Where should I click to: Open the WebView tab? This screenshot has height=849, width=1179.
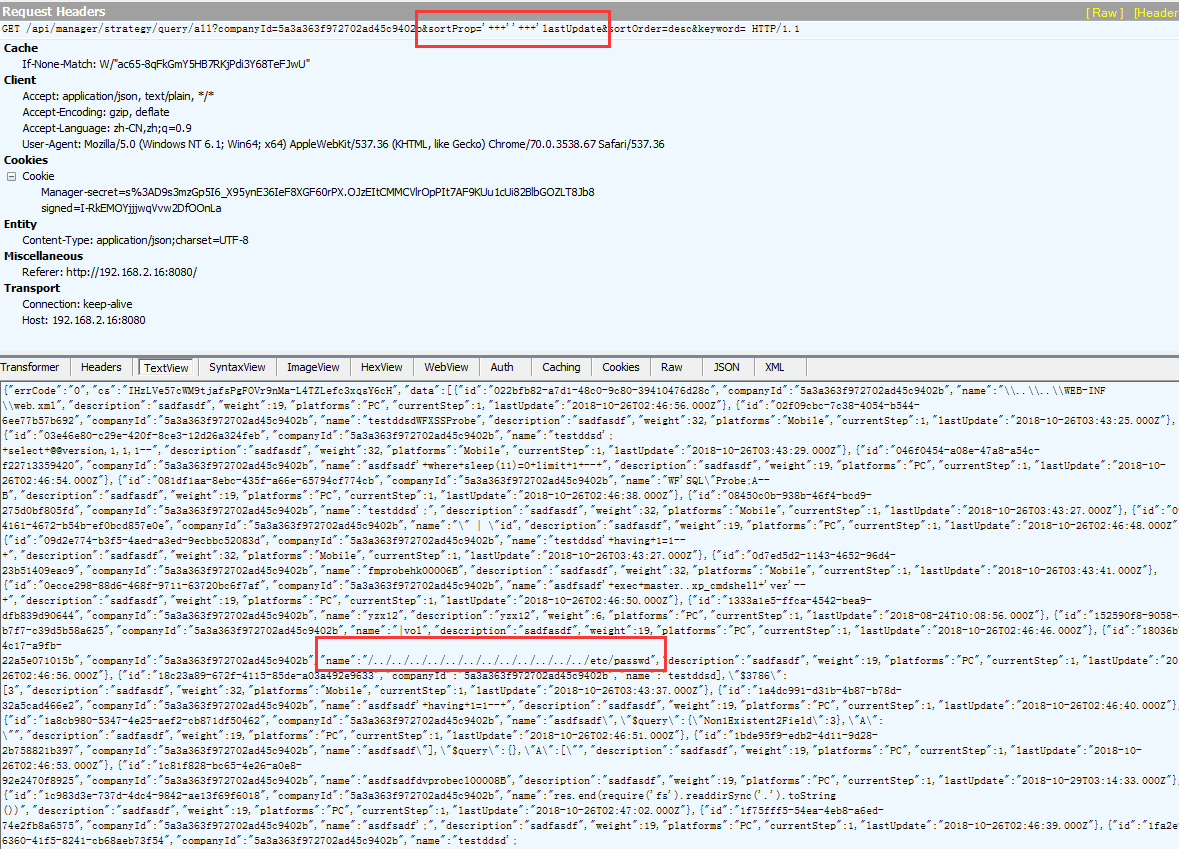tap(446, 367)
